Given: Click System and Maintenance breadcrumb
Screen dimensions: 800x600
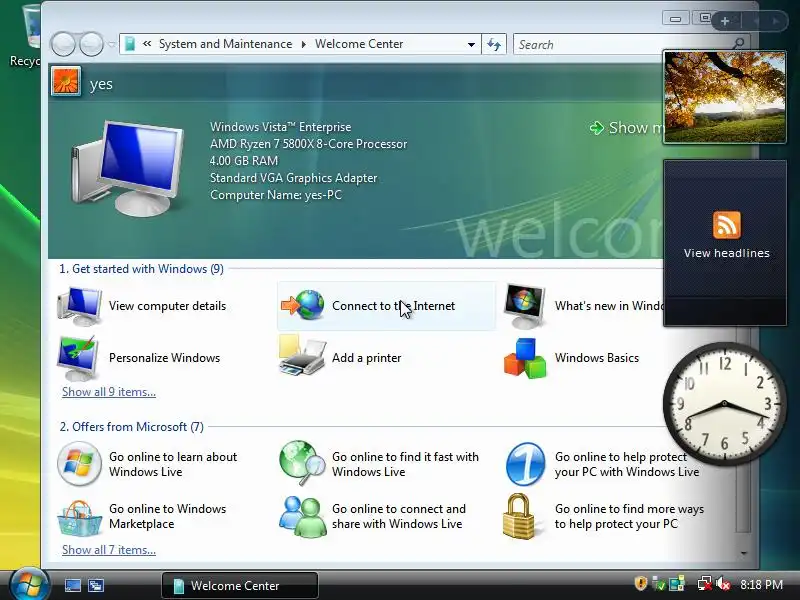Looking at the screenshot, I should click(x=226, y=44).
